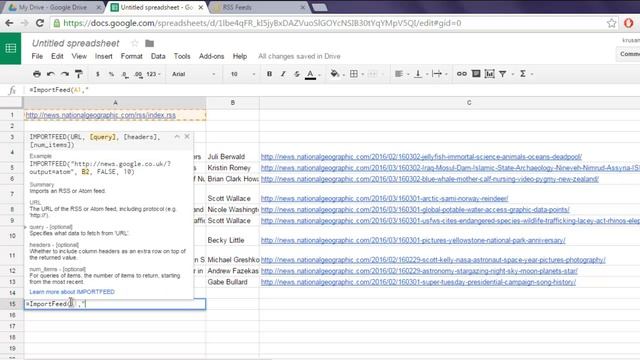Open the File menu
This screenshot has height=360, width=640.
point(37,56)
